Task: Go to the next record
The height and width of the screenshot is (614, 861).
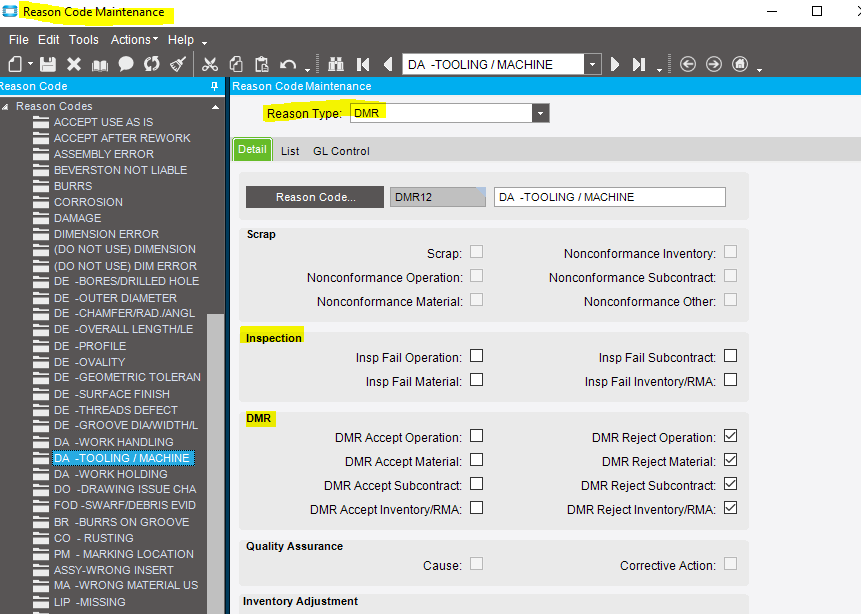Action: pos(615,64)
